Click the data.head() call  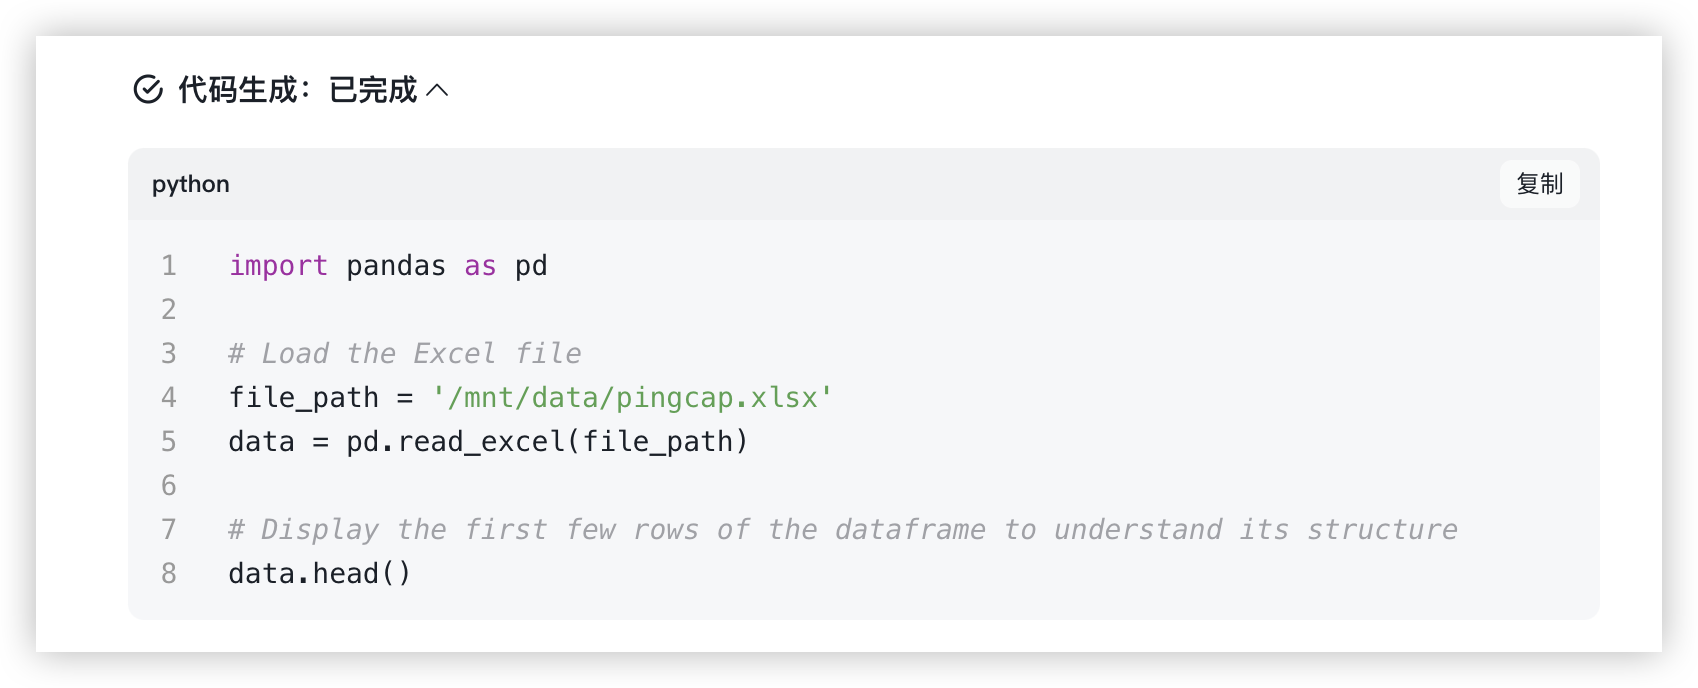(x=320, y=574)
